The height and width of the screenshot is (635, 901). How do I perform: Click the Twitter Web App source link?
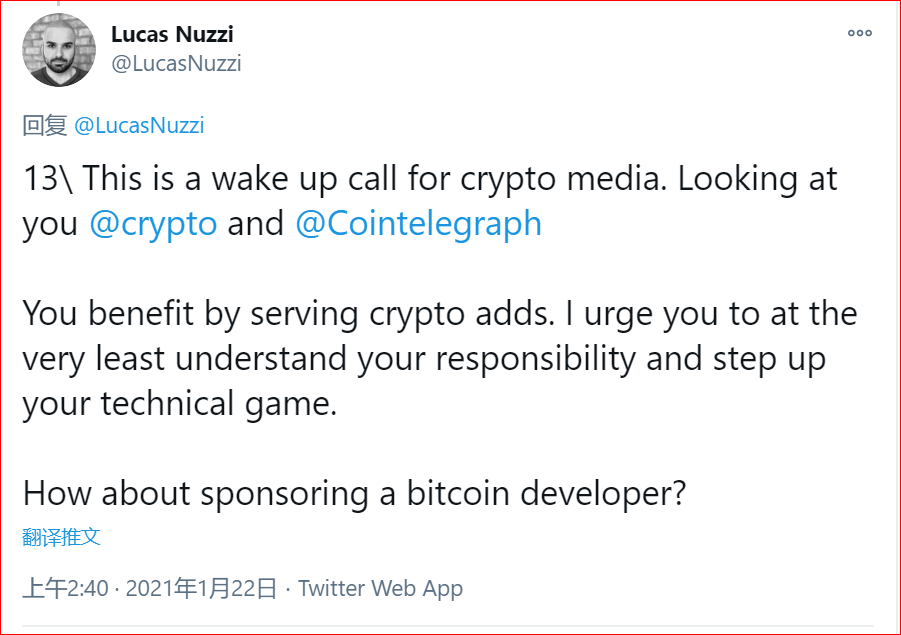point(380,588)
